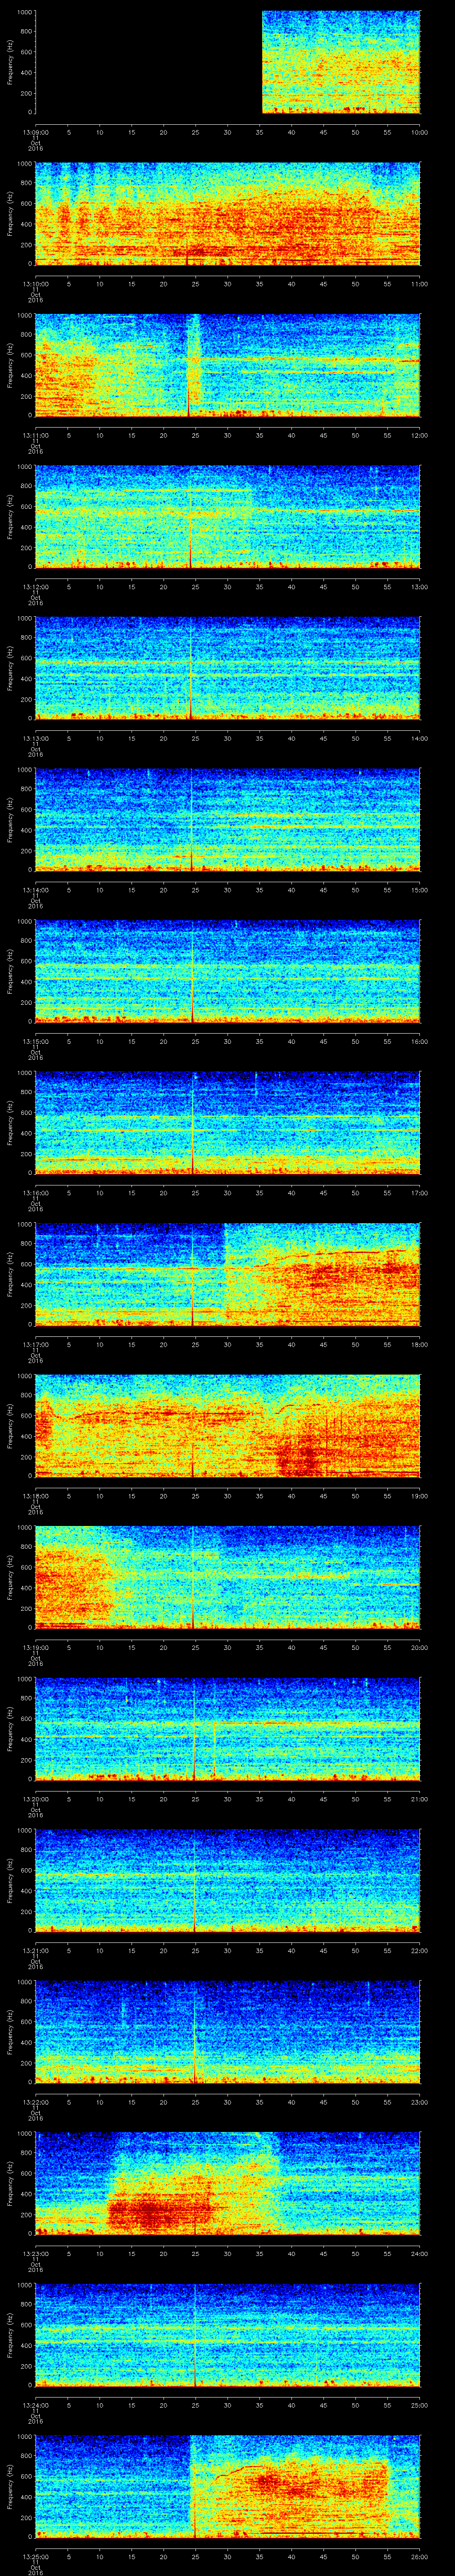Click the '18:00' end time label
The image size is (455, 2576).
click(420, 1344)
